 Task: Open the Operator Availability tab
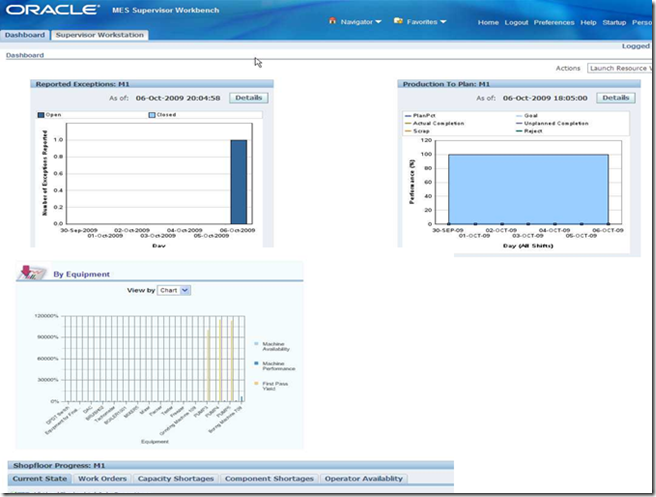coord(364,479)
